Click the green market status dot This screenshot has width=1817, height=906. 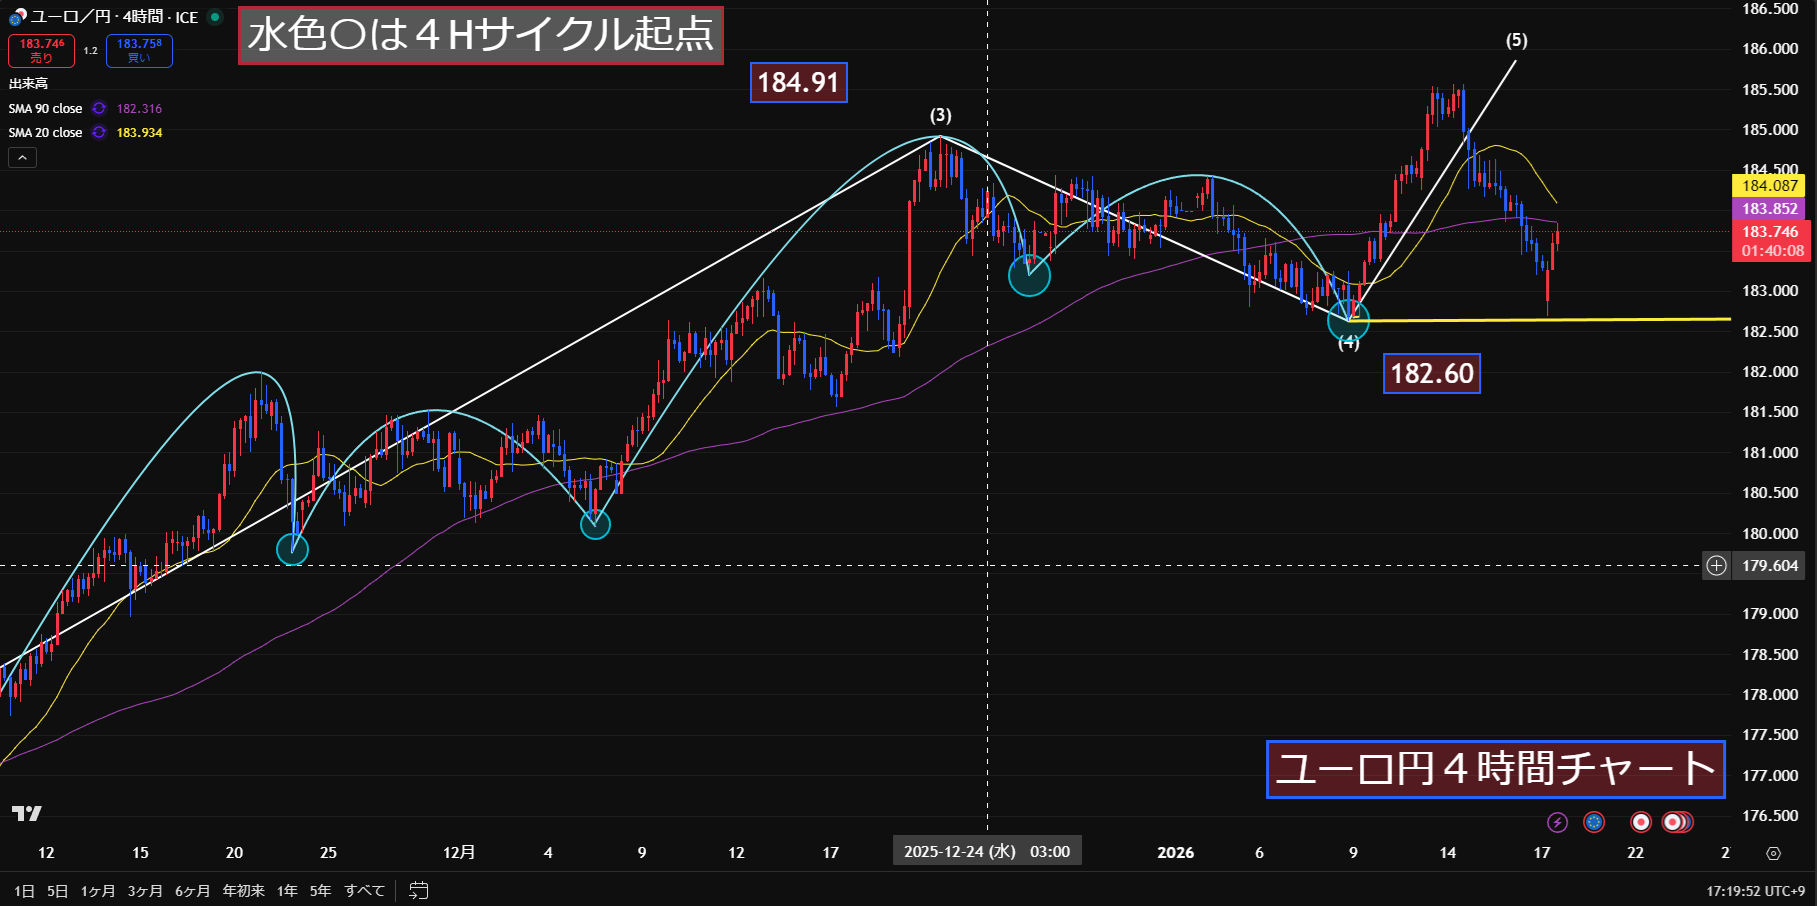(x=215, y=17)
